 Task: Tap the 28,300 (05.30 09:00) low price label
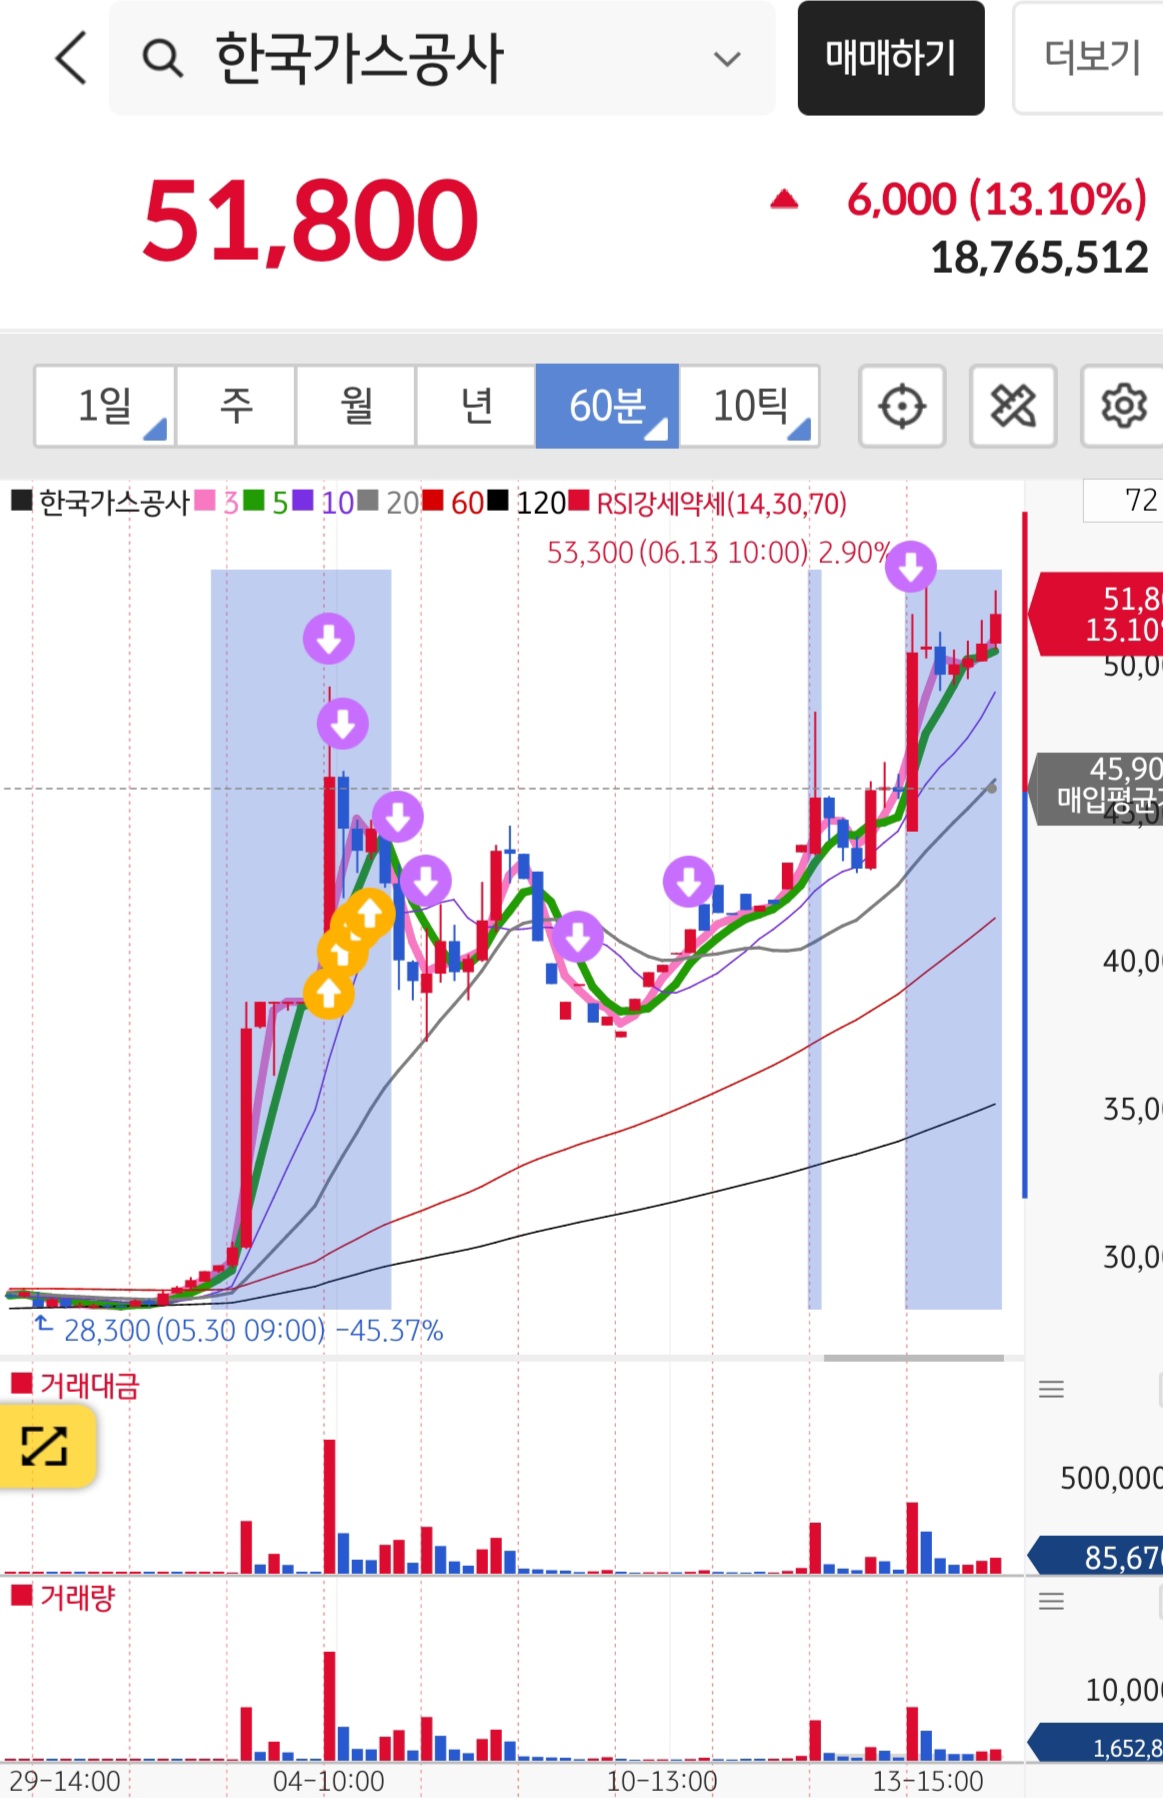coord(252,1330)
